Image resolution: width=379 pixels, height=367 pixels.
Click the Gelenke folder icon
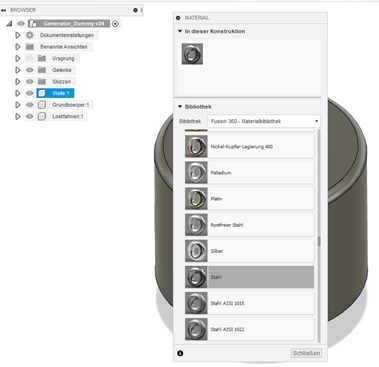42,70
